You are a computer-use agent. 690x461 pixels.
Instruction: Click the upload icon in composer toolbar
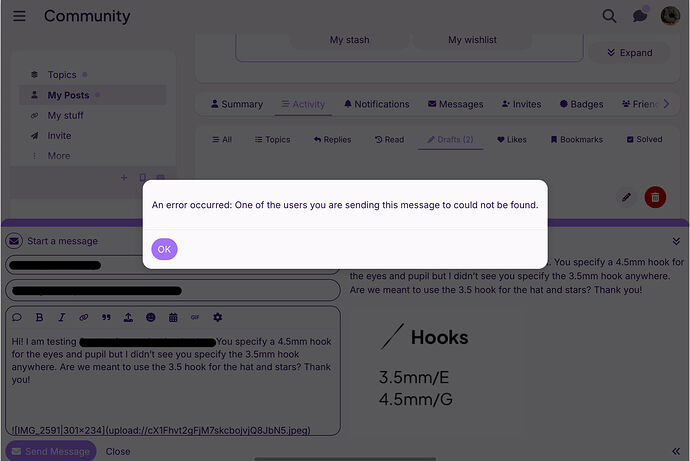pyautogui.click(x=128, y=317)
